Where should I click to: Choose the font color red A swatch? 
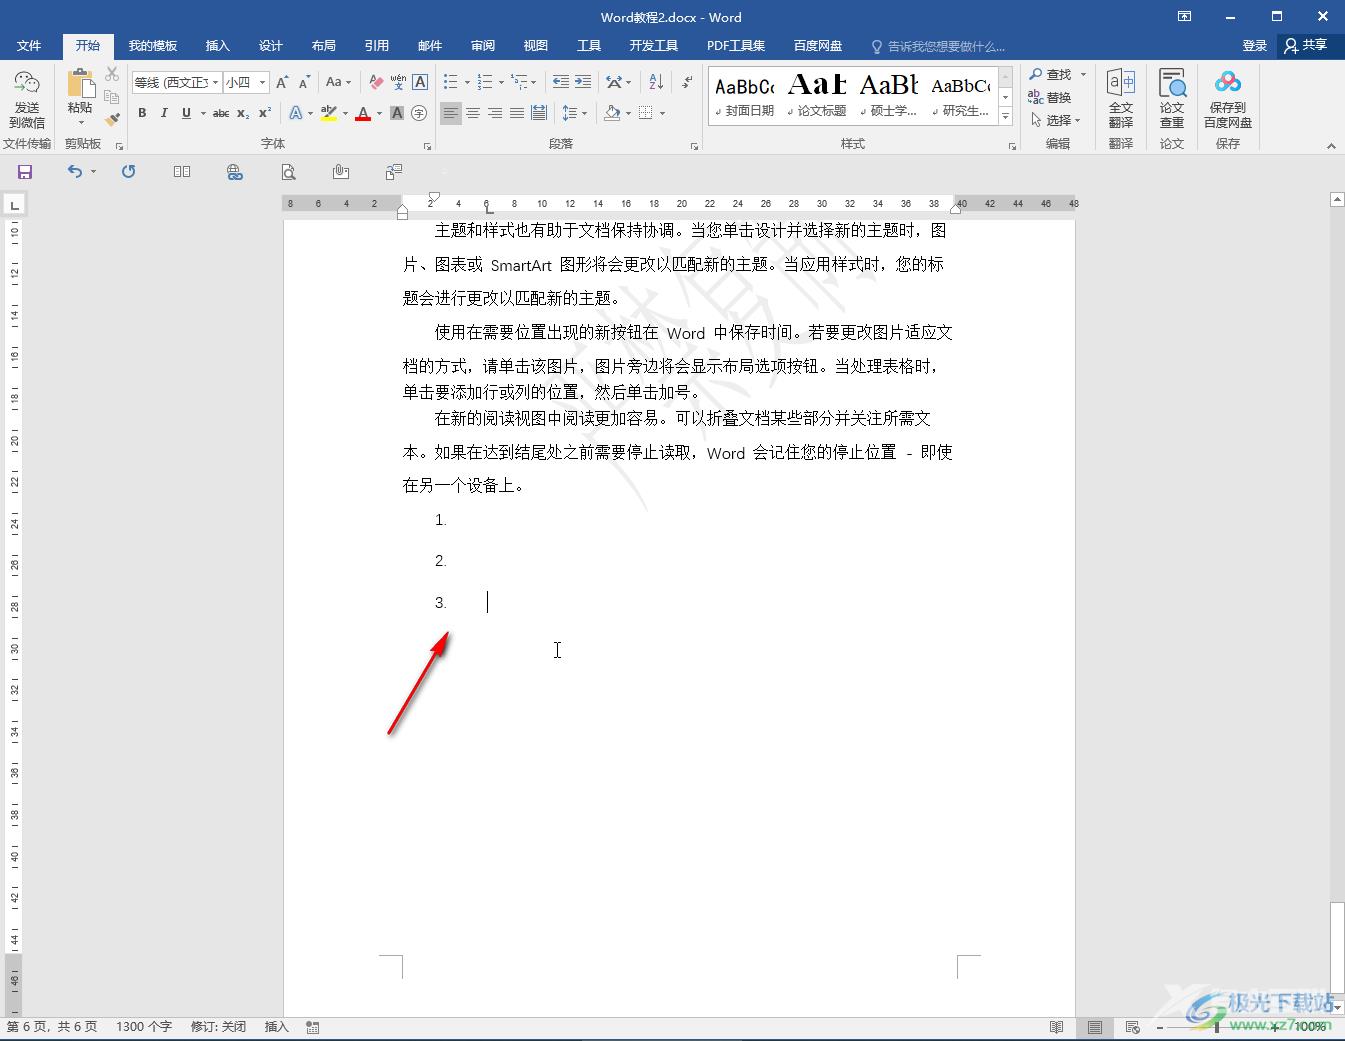363,113
